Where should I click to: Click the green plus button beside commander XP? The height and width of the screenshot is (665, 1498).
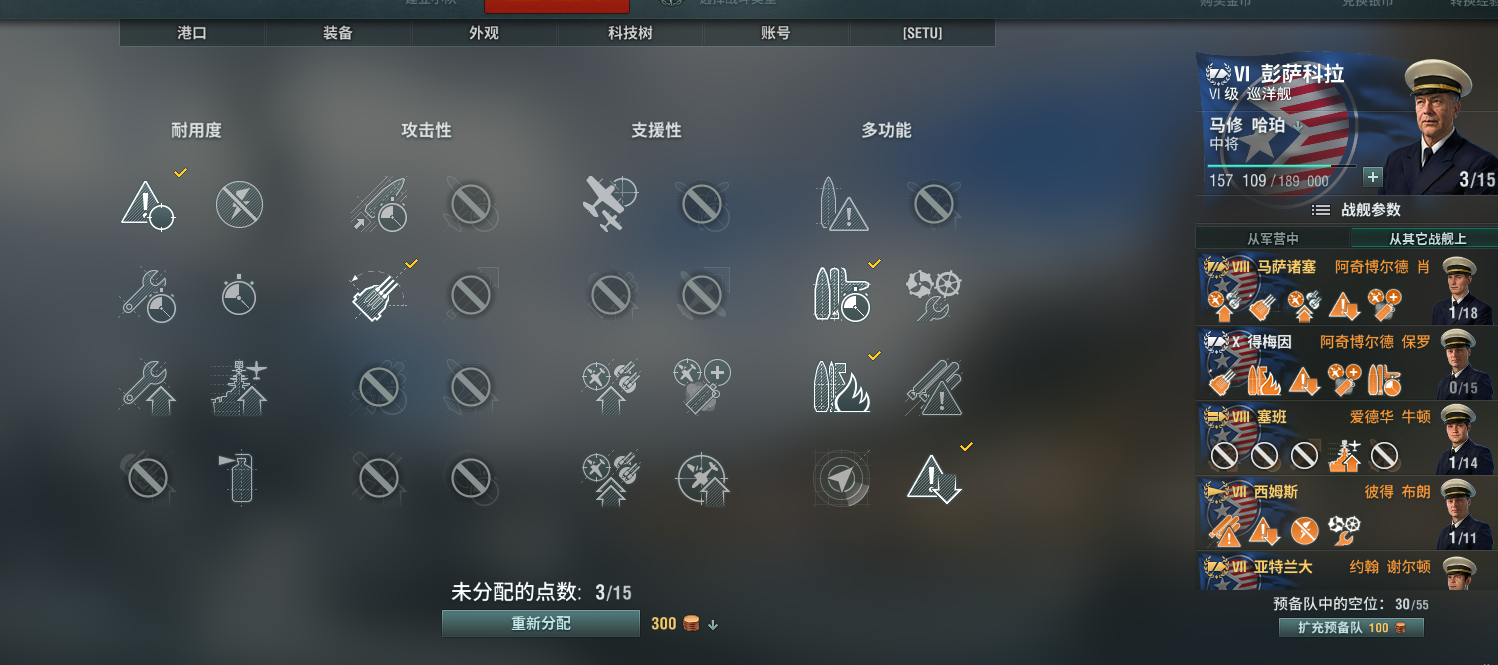[x=1372, y=177]
